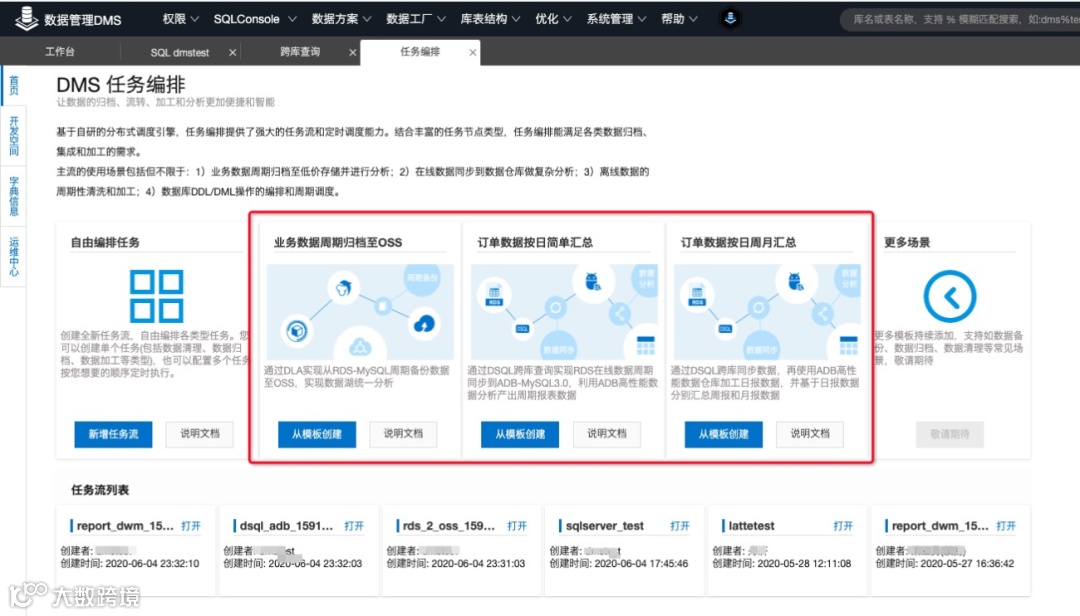
Task: Open the user avatar icon in header
Action: pyautogui.click(x=730, y=19)
